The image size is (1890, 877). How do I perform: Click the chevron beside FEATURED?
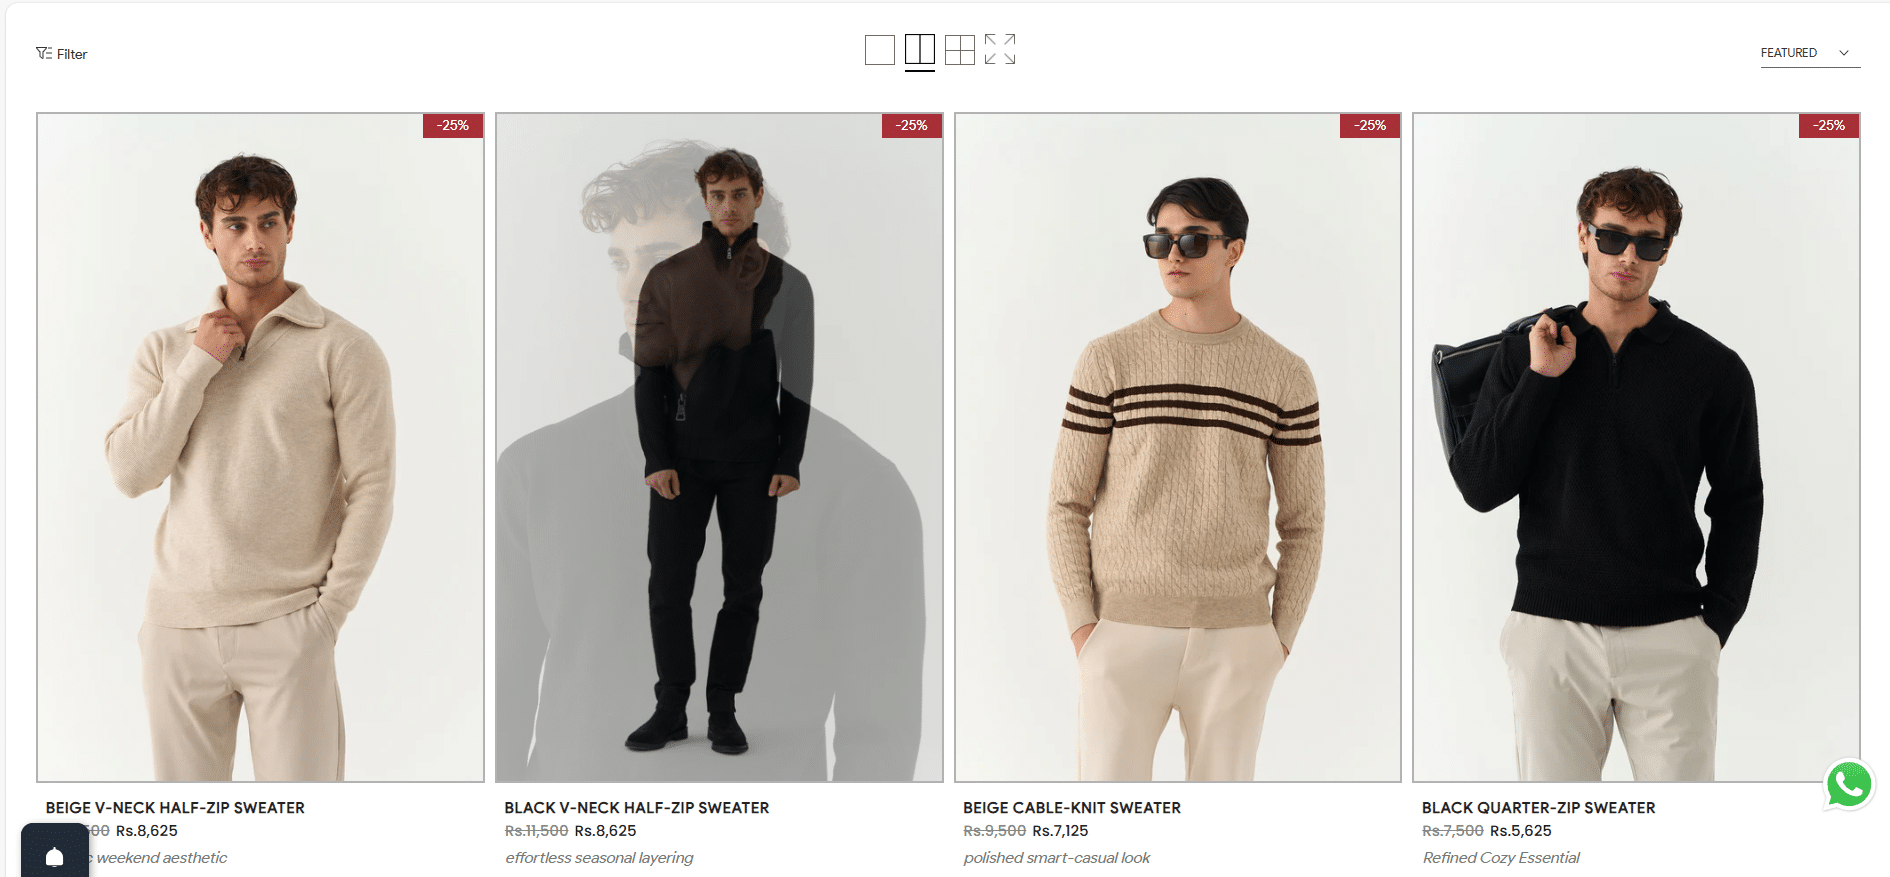coord(1844,53)
